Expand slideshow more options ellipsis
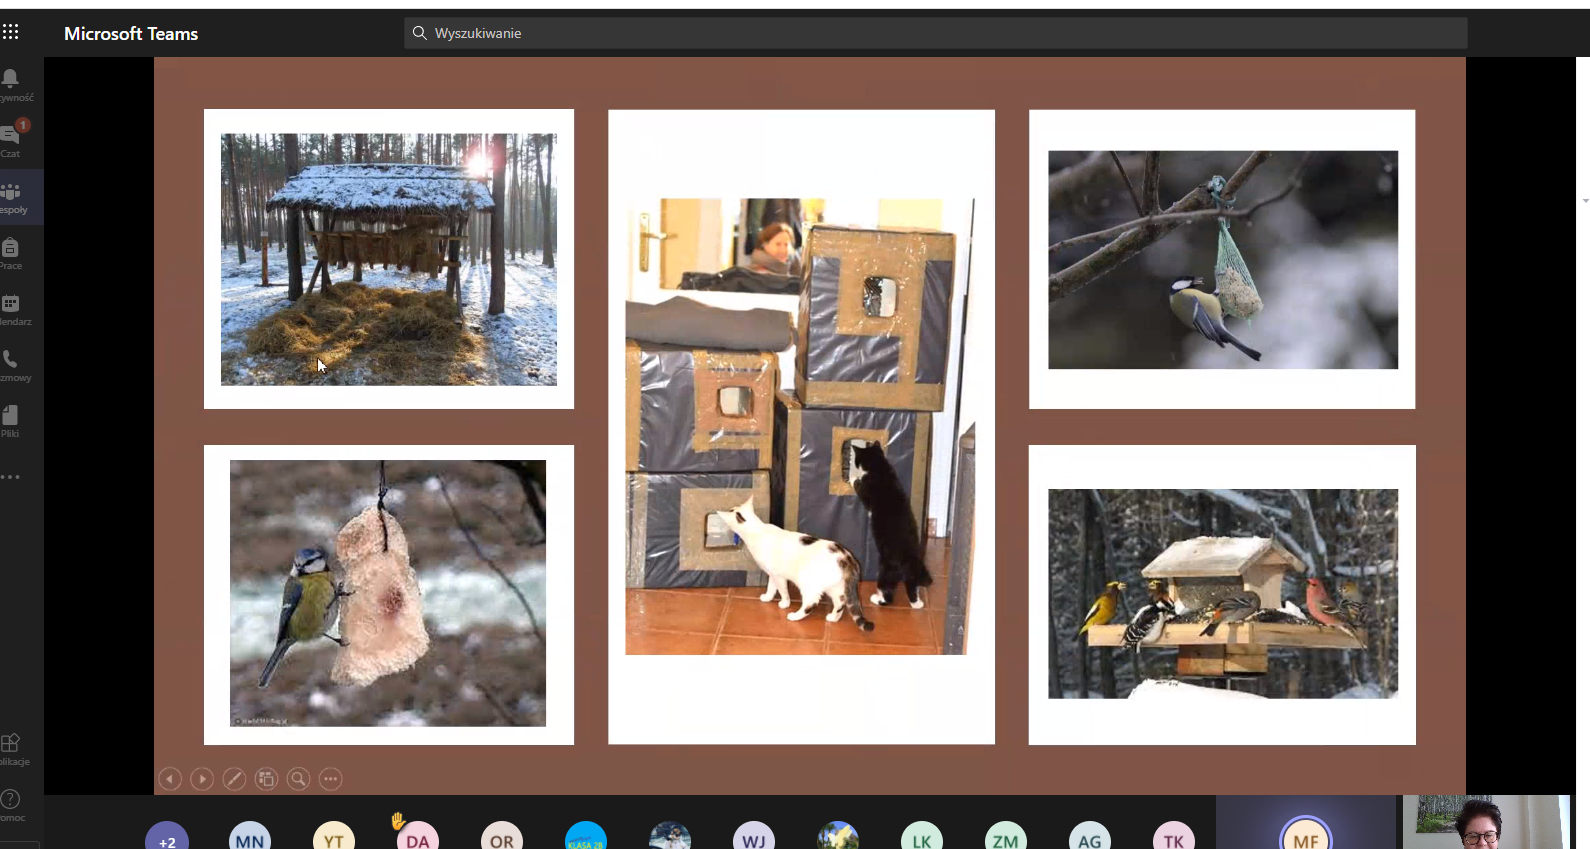Image resolution: width=1590 pixels, height=849 pixels. click(x=331, y=779)
